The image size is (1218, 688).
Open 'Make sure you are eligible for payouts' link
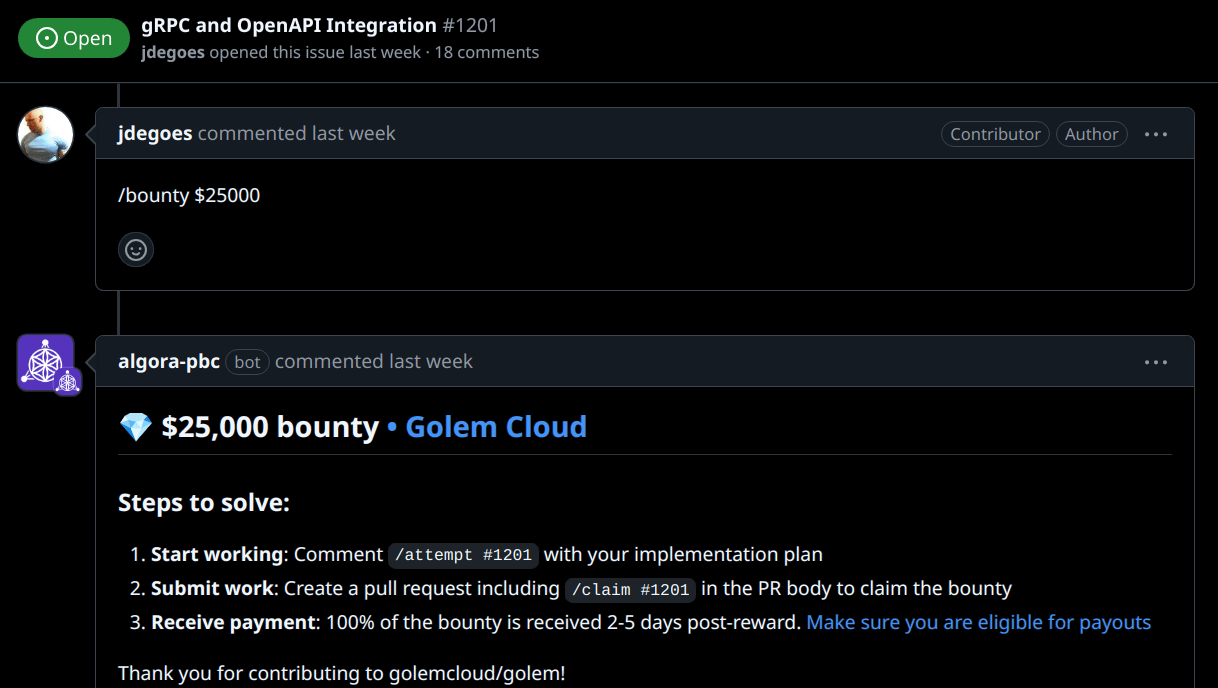pos(979,622)
